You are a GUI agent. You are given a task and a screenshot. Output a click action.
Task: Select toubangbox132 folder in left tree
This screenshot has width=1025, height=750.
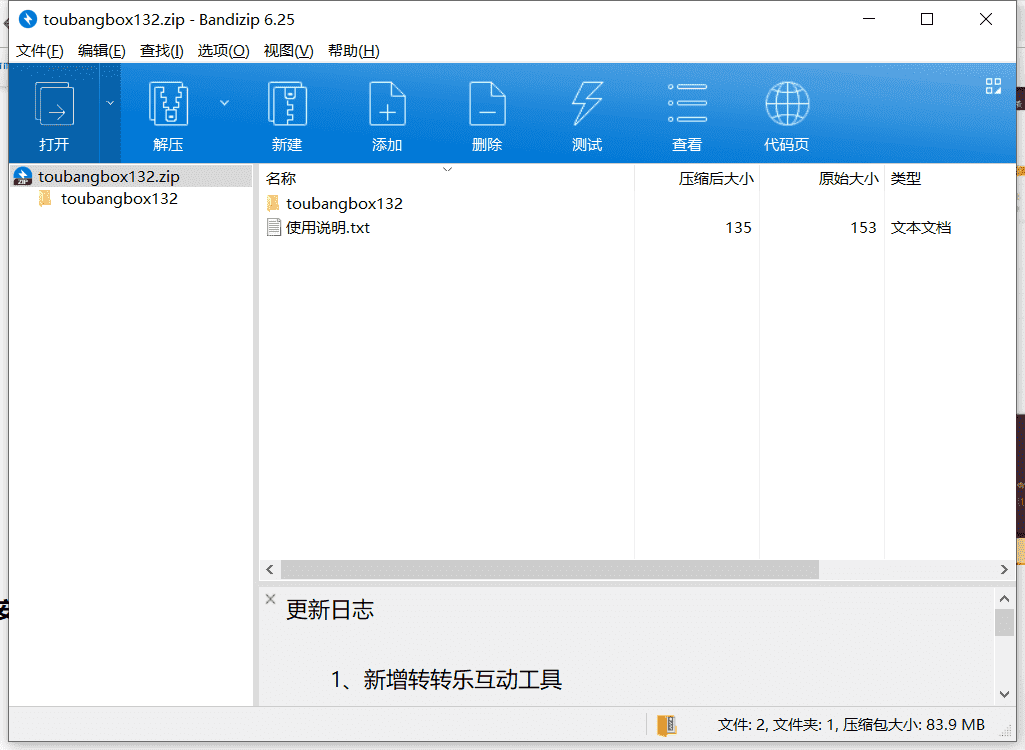[x=119, y=199]
